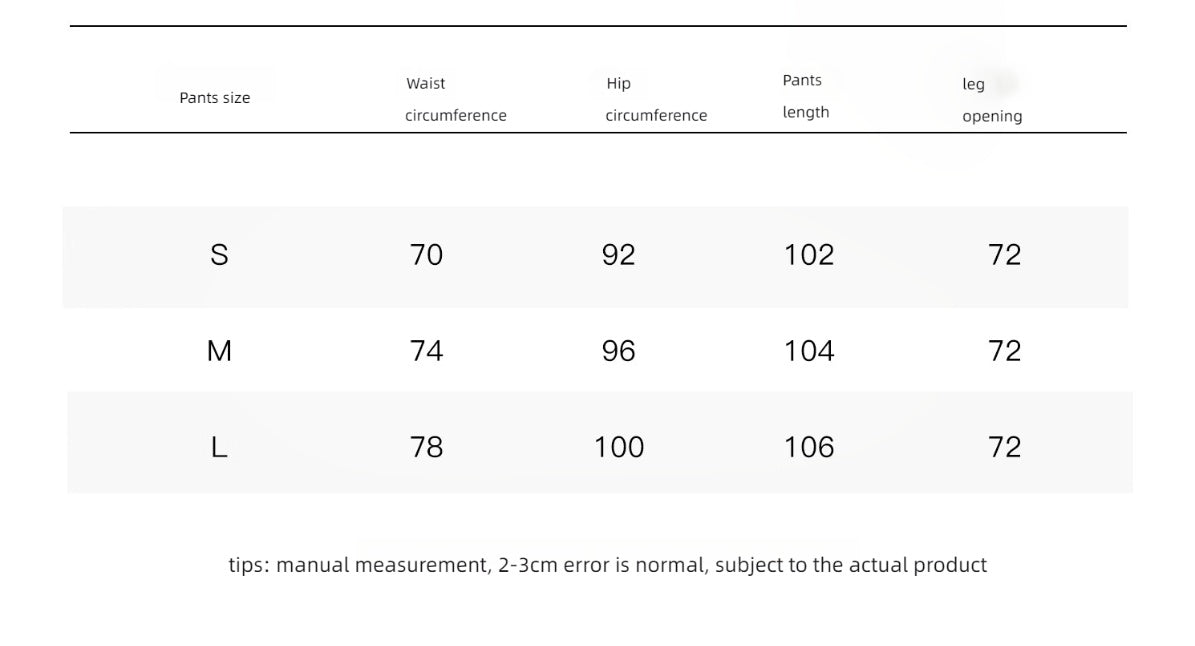Select pants length value 106
Image resolution: width=1195 pixels, height=646 pixels.
pyautogui.click(x=809, y=447)
